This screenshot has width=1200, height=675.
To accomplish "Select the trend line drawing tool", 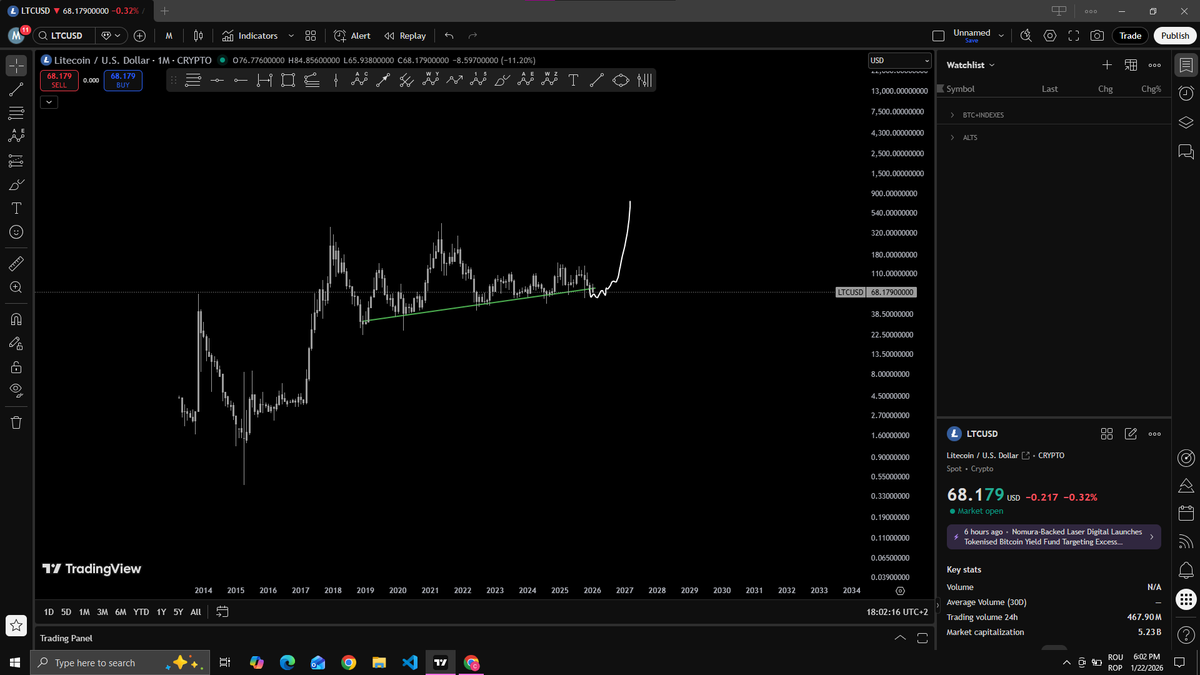I will 16,89.
